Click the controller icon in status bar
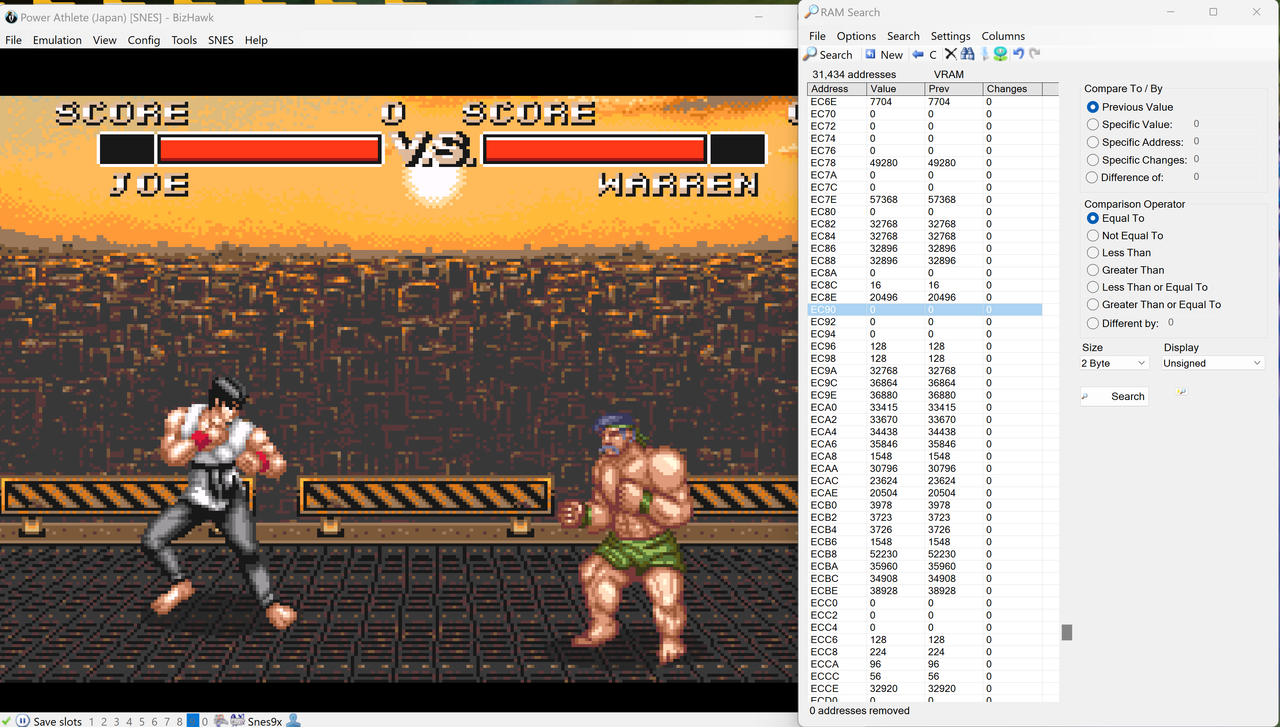Screen dimensions: 1280x727 tap(221, 721)
